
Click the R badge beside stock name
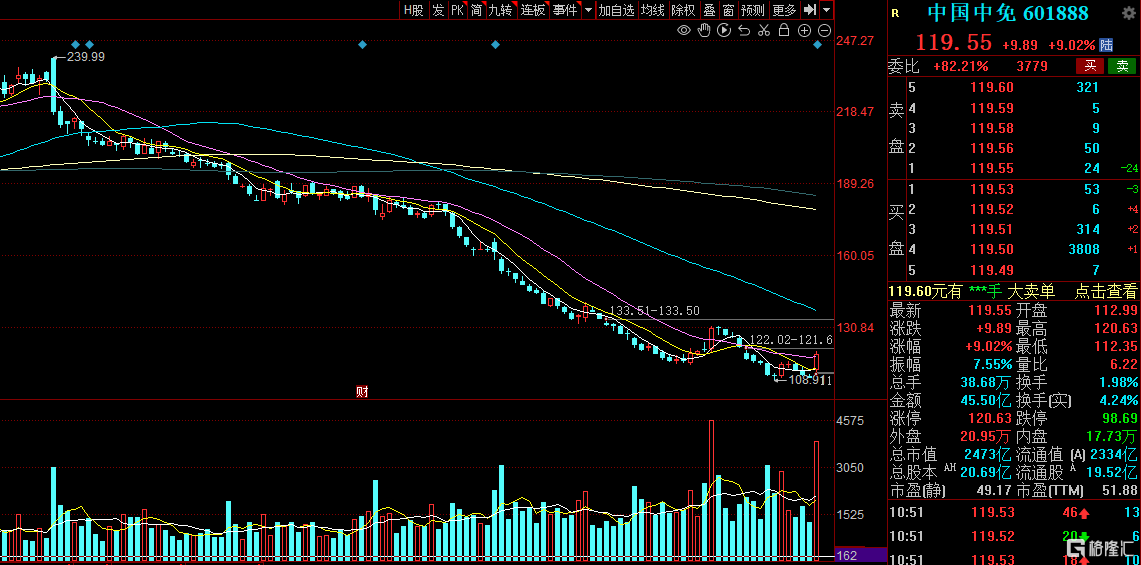tap(895, 12)
